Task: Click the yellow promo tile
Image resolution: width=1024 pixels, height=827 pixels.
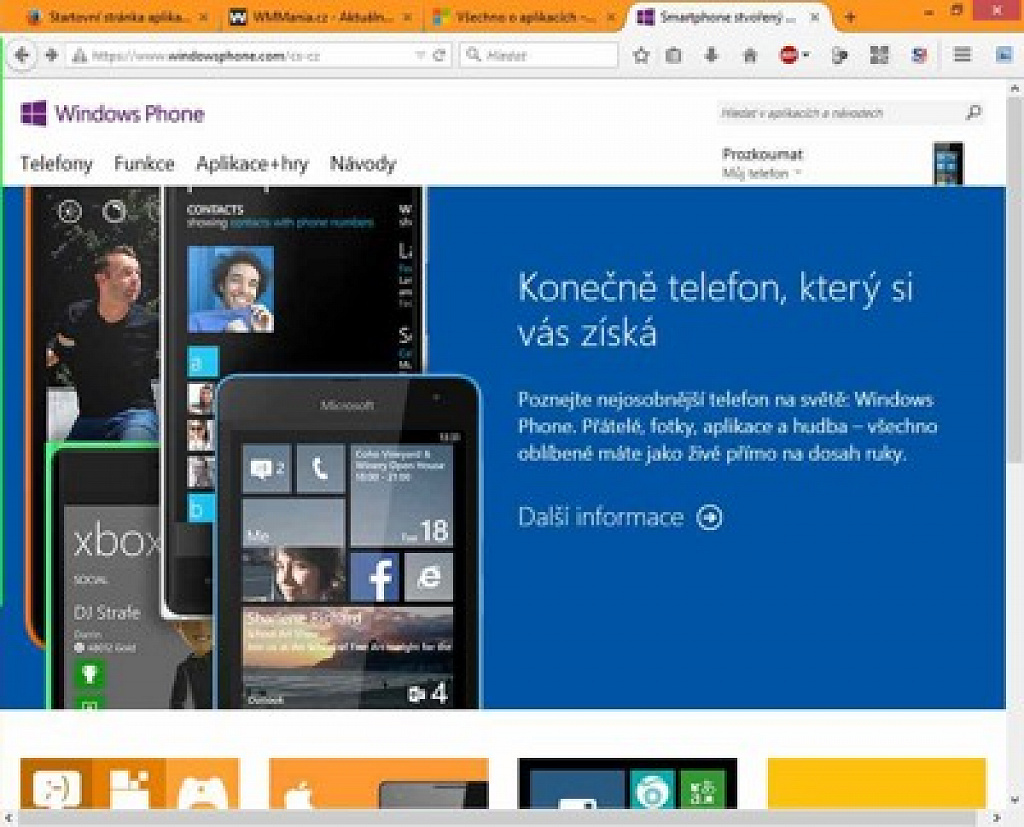Action: tap(876, 783)
